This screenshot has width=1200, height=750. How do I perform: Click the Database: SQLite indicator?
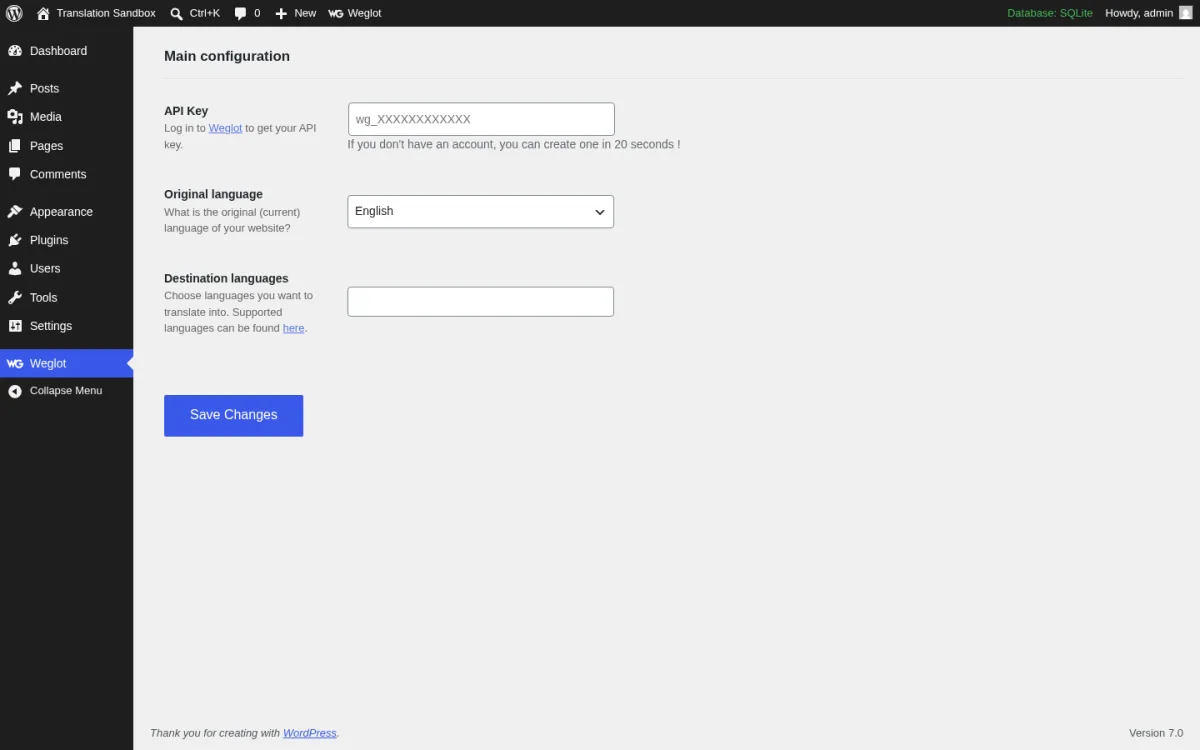1050,13
